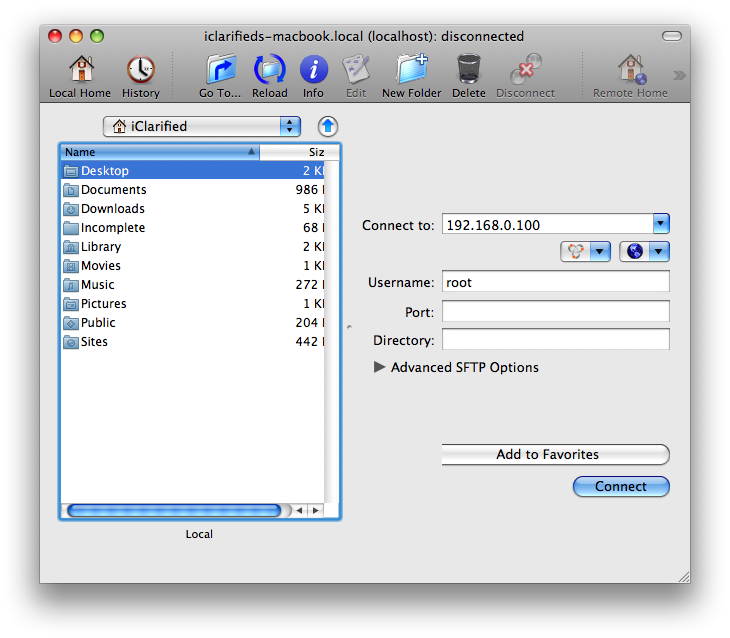Click the horizontal scrollbar in file list
The width and height of the screenshot is (730, 638).
pyautogui.click(x=174, y=510)
